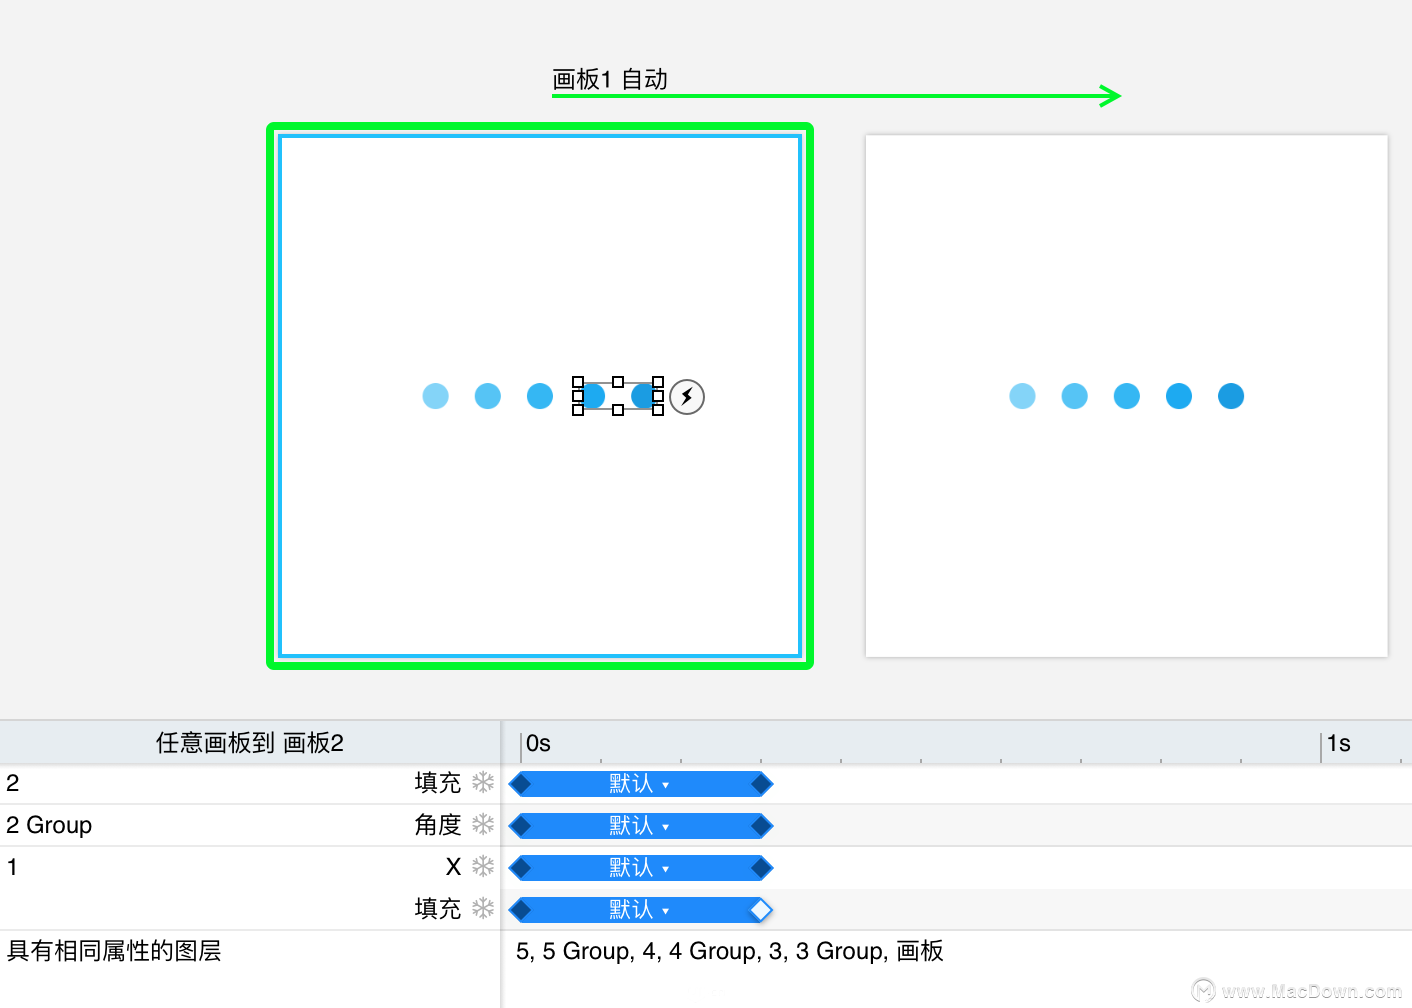
Task: Toggle snowflake freeze icon for layer 2 填充
Action: [x=483, y=782]
